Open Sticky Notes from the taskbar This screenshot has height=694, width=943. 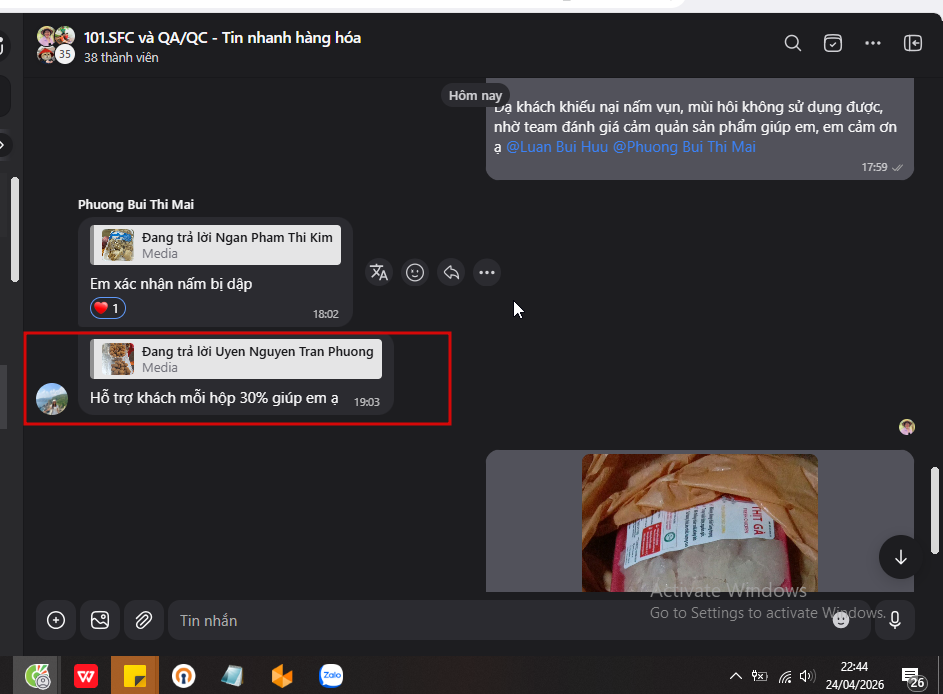[x=135, y=676]
